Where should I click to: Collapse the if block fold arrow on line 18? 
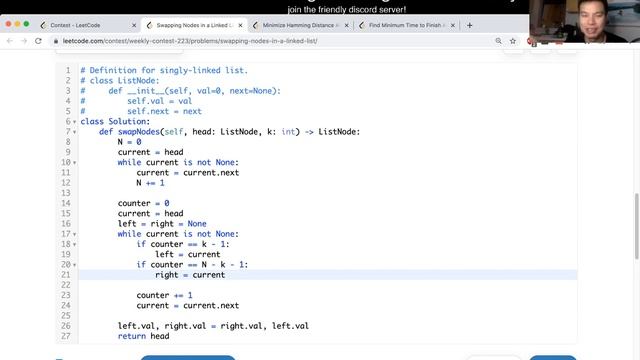click(74, 244)
